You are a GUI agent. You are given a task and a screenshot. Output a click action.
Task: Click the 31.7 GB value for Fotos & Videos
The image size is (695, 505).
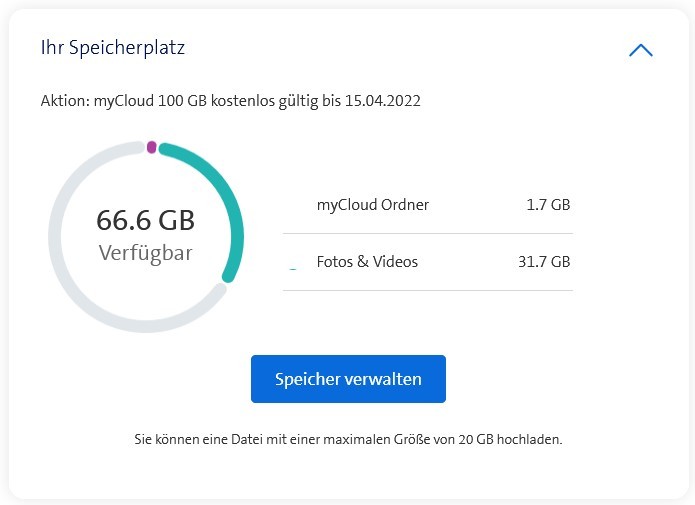click(x=543, y=262)
